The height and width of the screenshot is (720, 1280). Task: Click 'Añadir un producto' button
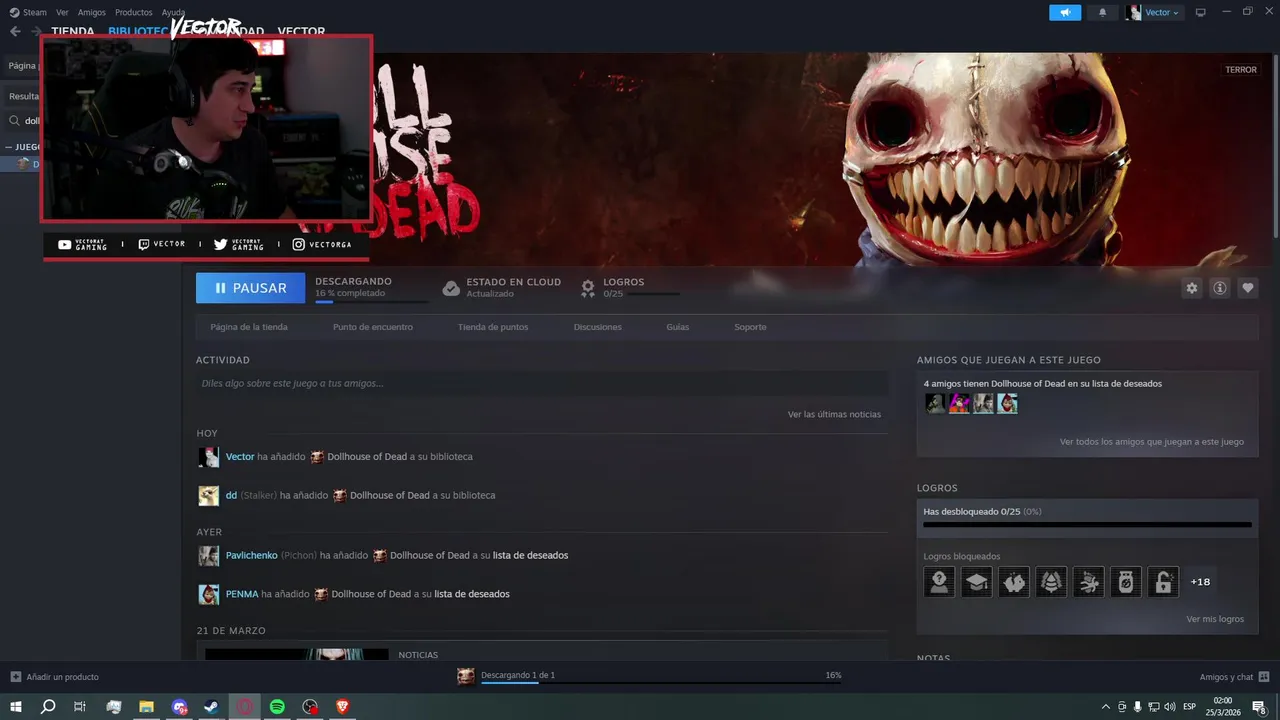point(54,677)
